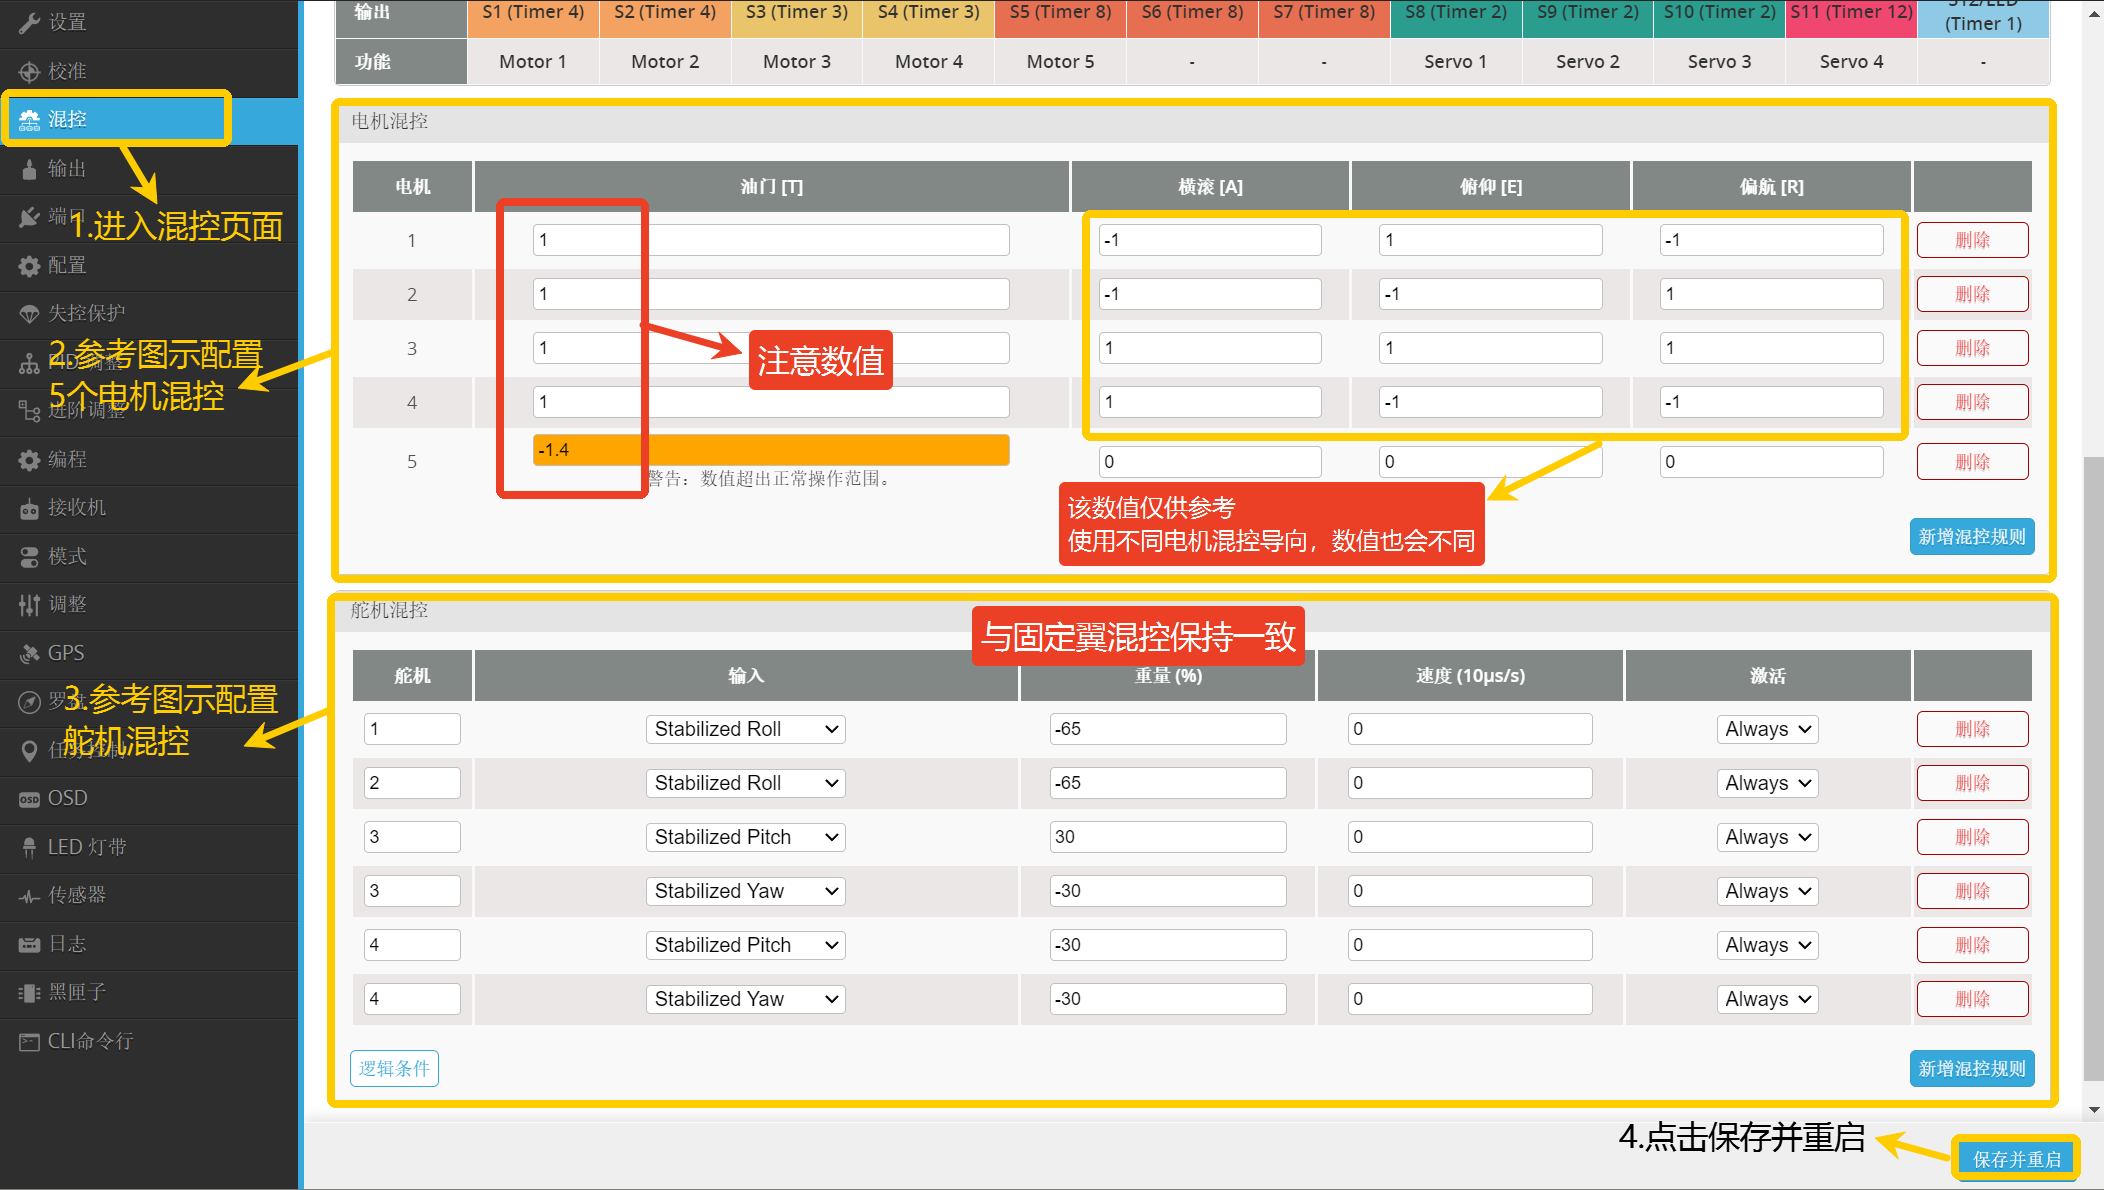
Task: Click motor 5 throttle field showing -1.4
Action: point(770,450)
